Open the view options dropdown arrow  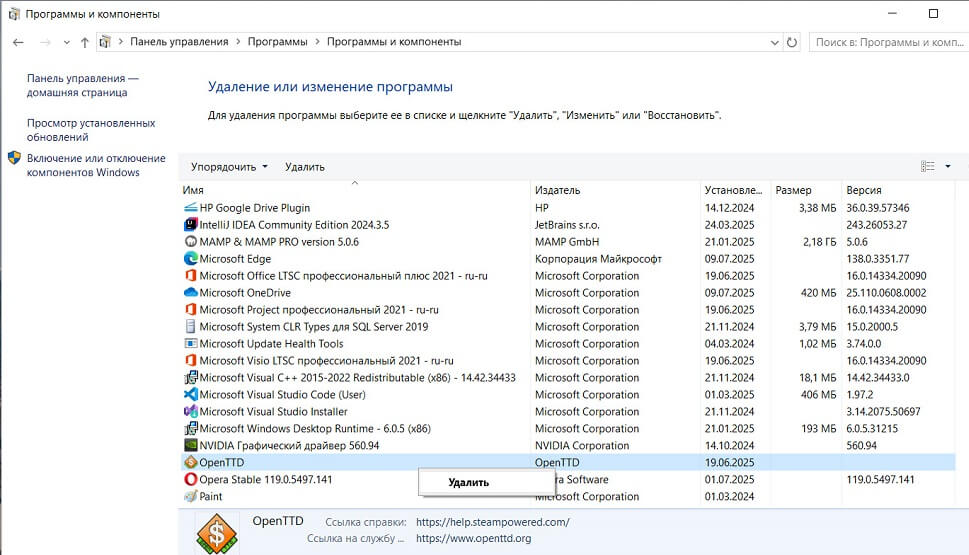948,166
